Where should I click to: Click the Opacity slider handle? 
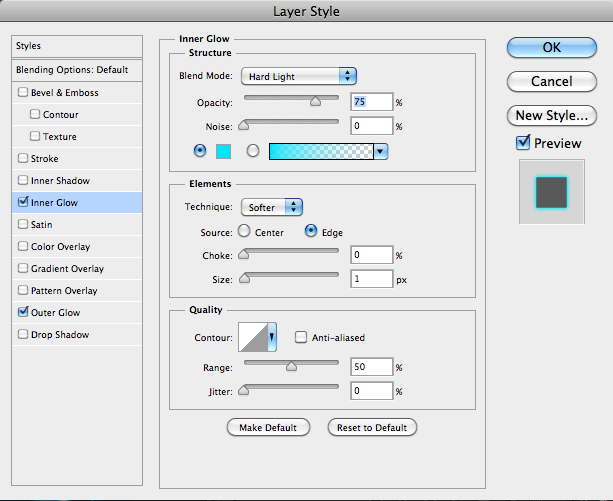tap(316, 99)
